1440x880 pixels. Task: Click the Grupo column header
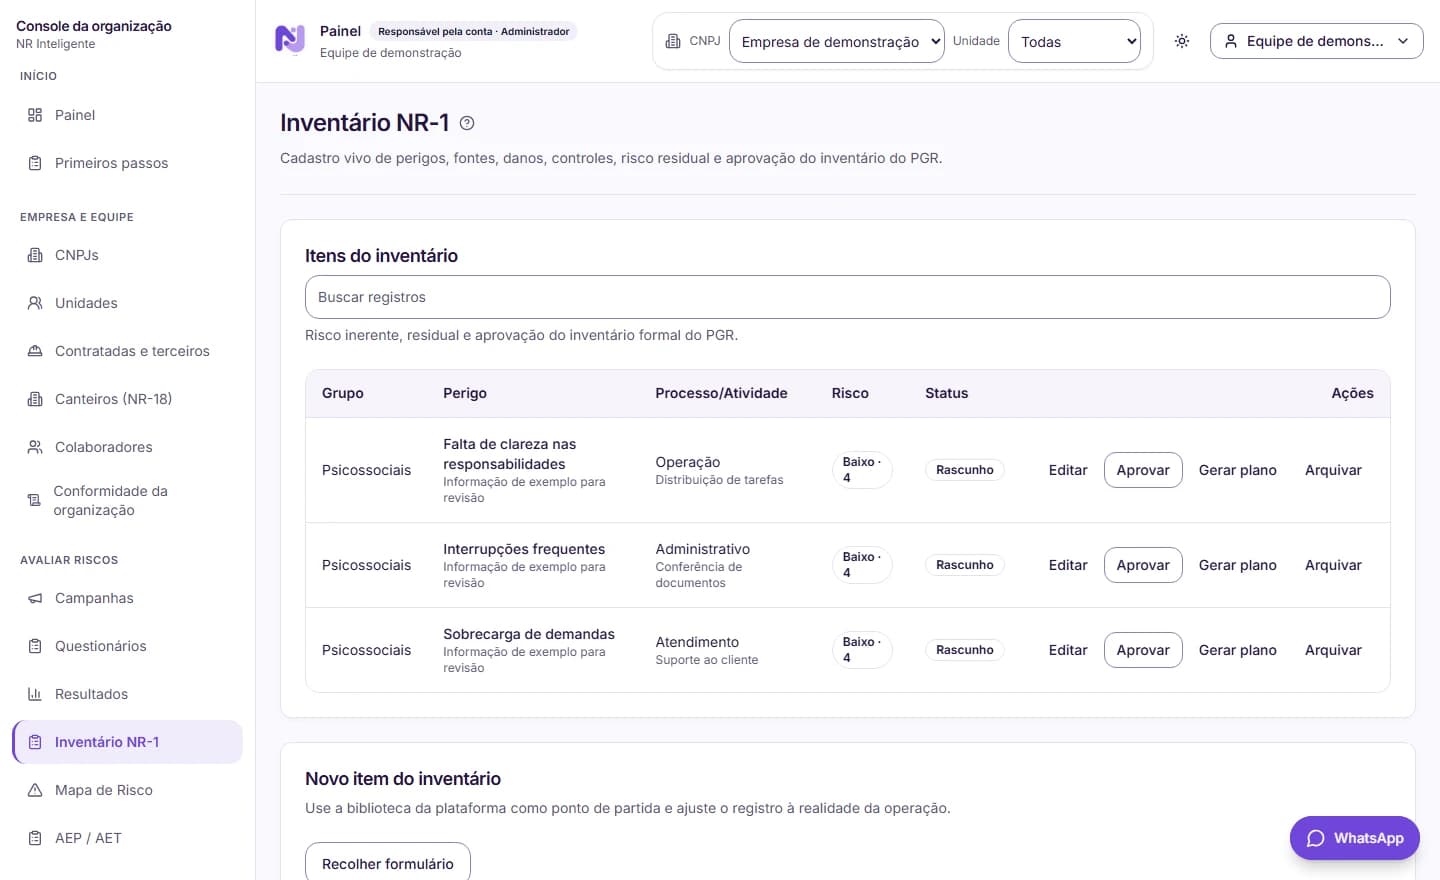point(343,393)
